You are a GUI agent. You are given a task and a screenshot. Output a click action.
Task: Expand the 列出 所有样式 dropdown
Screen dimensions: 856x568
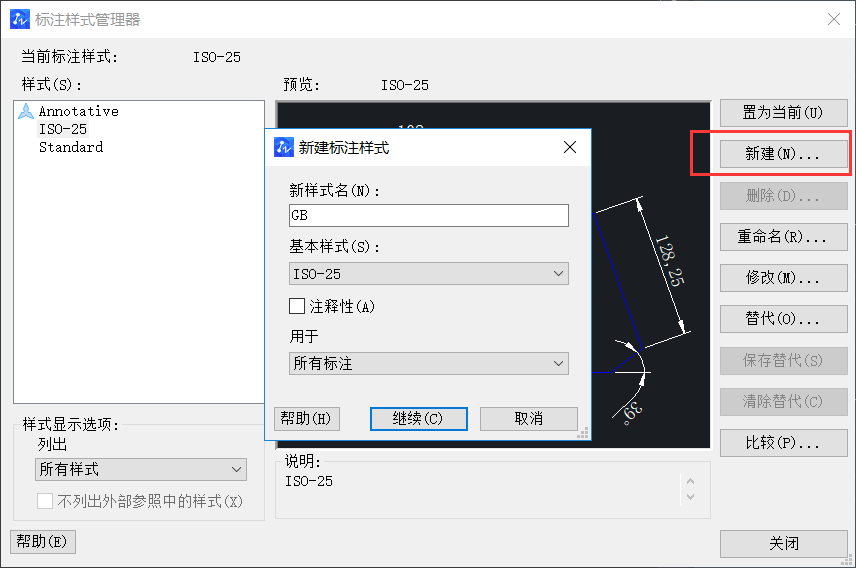(x=140, y=469)
